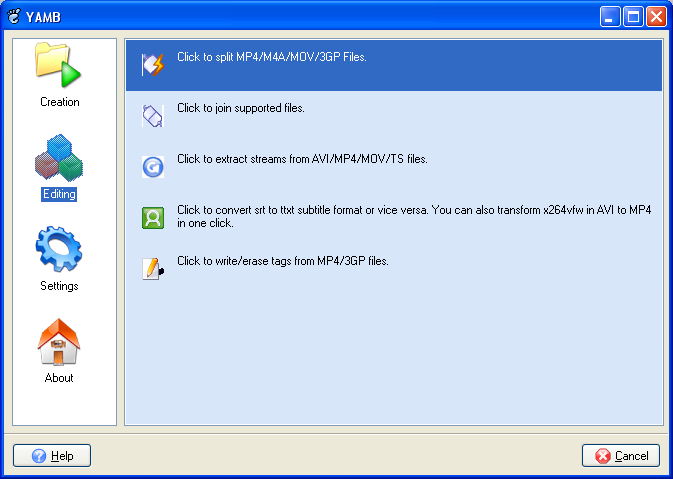Open the Creation section folder icon
Screen dimensions: 673x479
click(x=58, y=66)
